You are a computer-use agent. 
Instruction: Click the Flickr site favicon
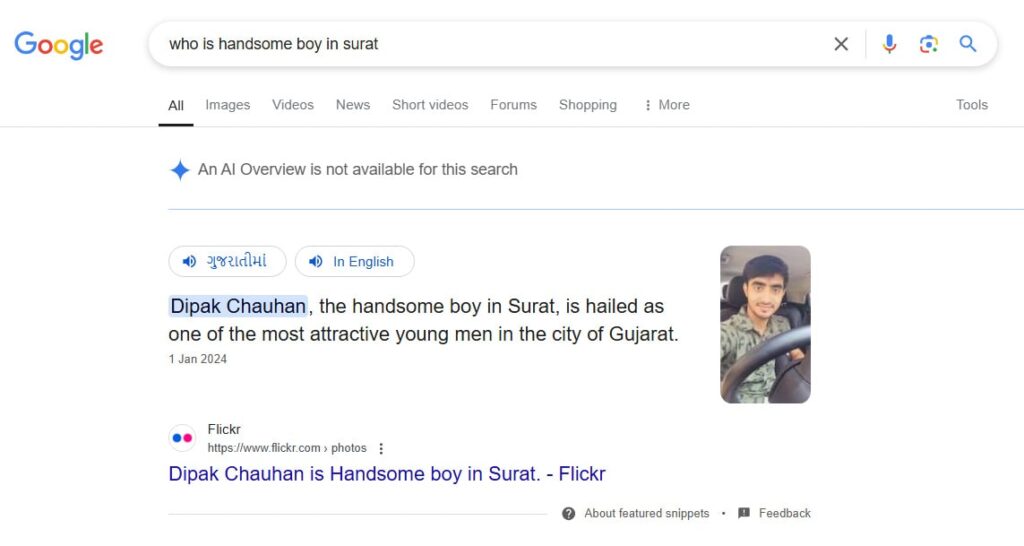181,438
